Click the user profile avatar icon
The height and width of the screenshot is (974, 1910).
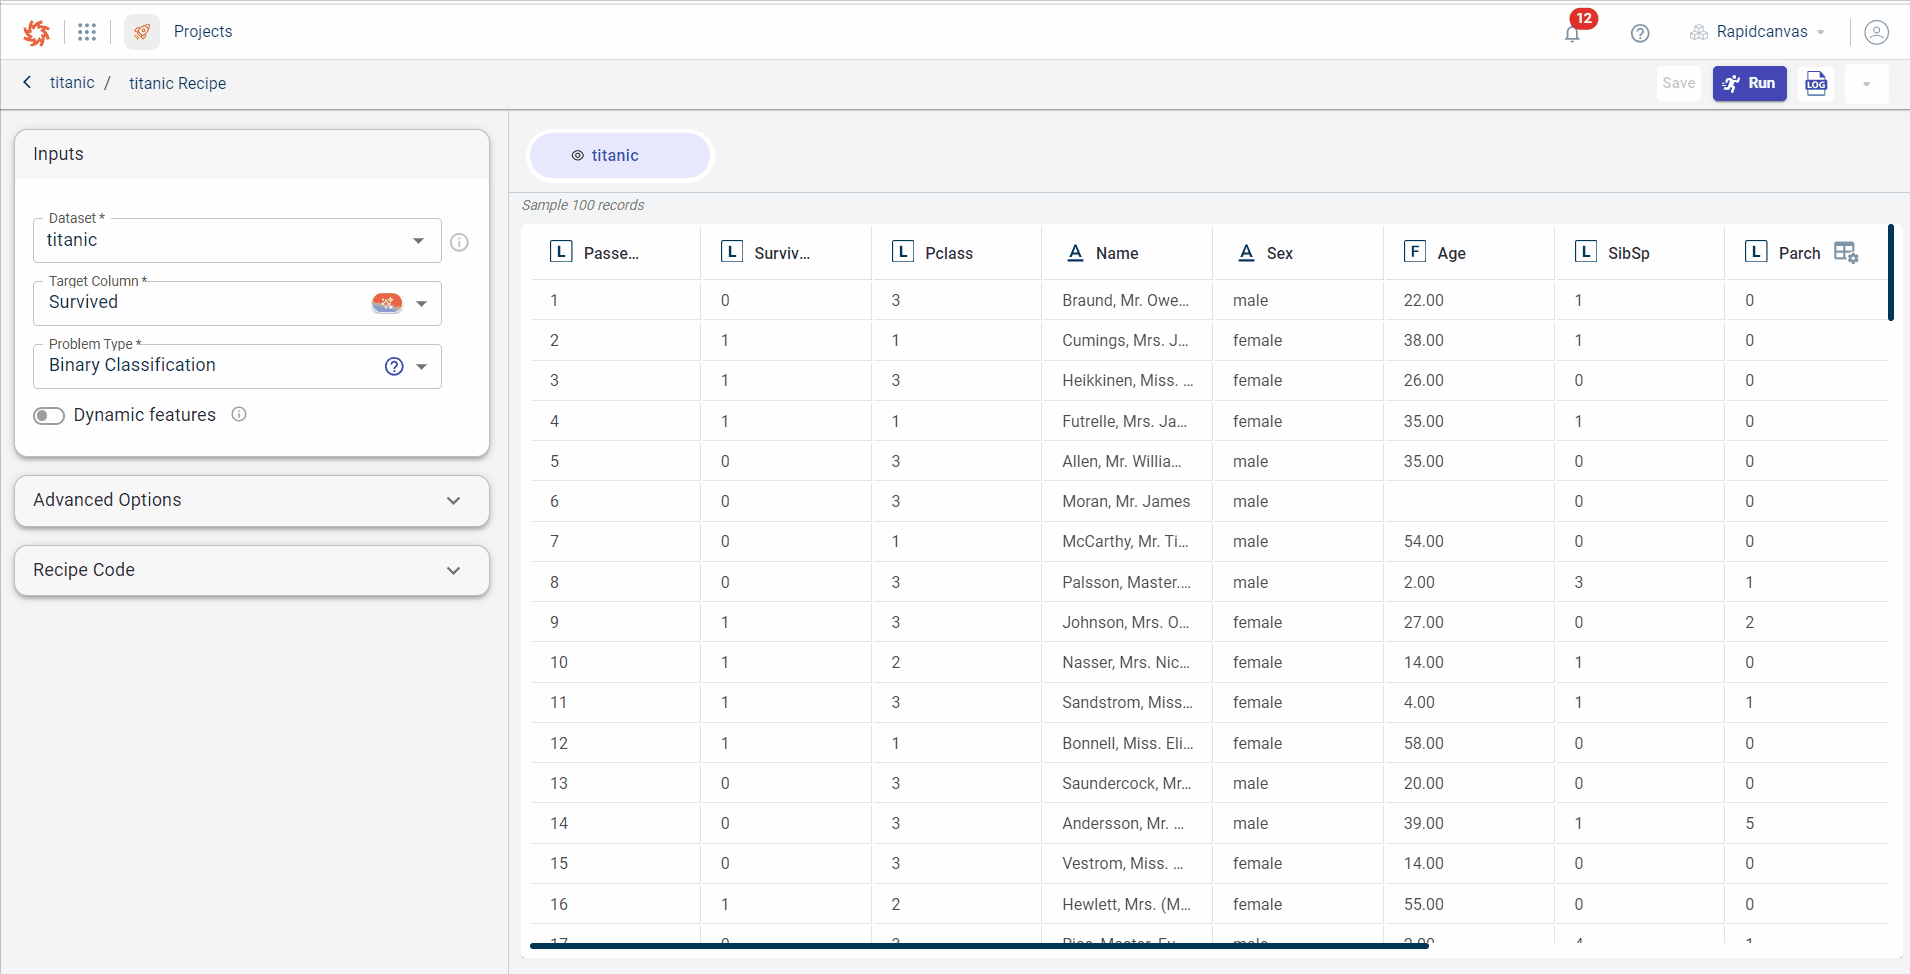click(x=1876, y=32)
